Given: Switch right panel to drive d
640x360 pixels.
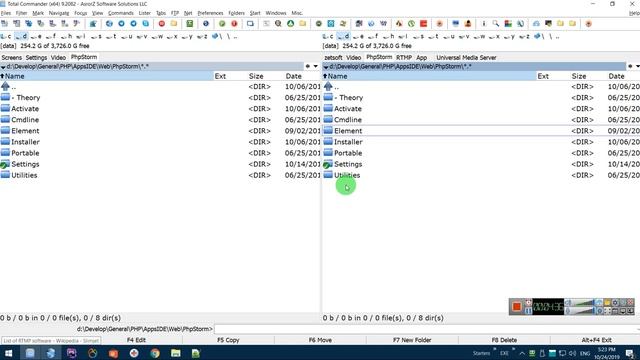Looking at the screenshot, I should 343,36.
